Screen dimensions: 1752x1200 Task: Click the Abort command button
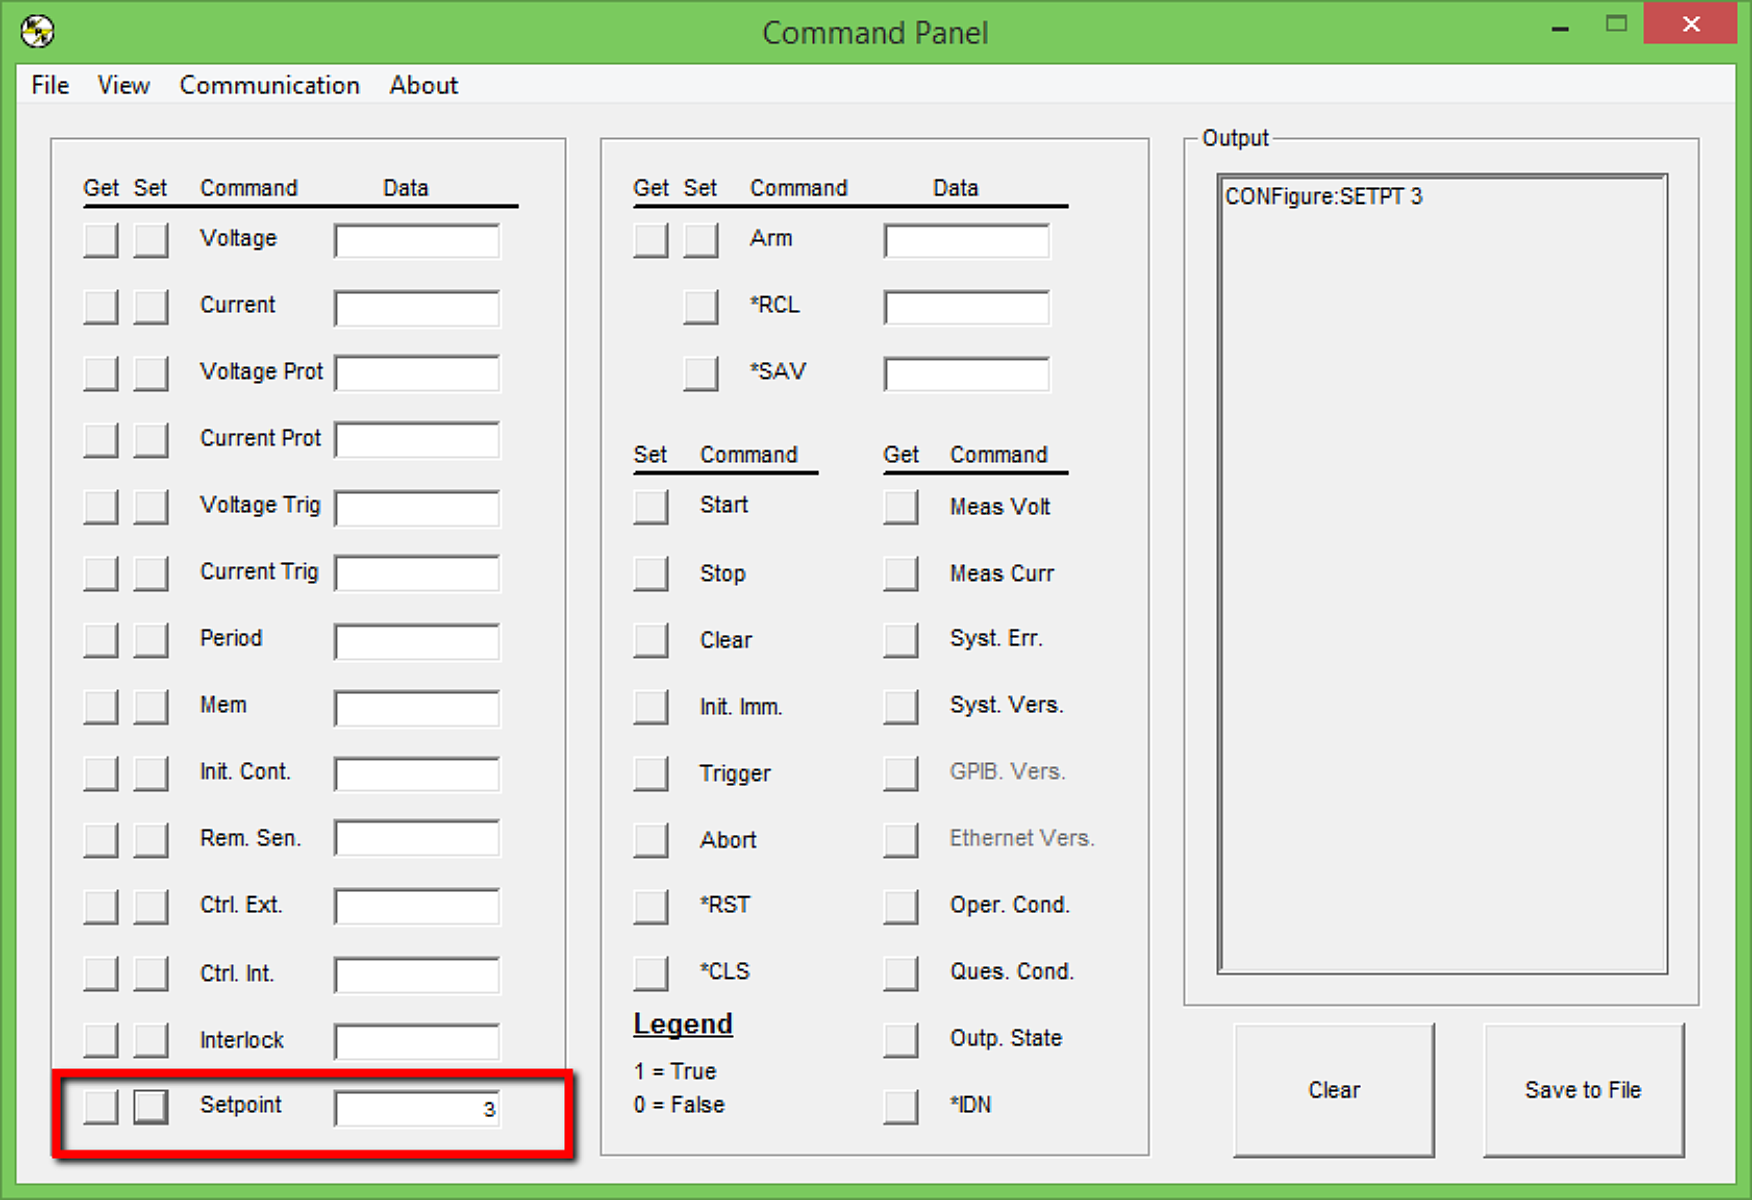pos(651,840)
